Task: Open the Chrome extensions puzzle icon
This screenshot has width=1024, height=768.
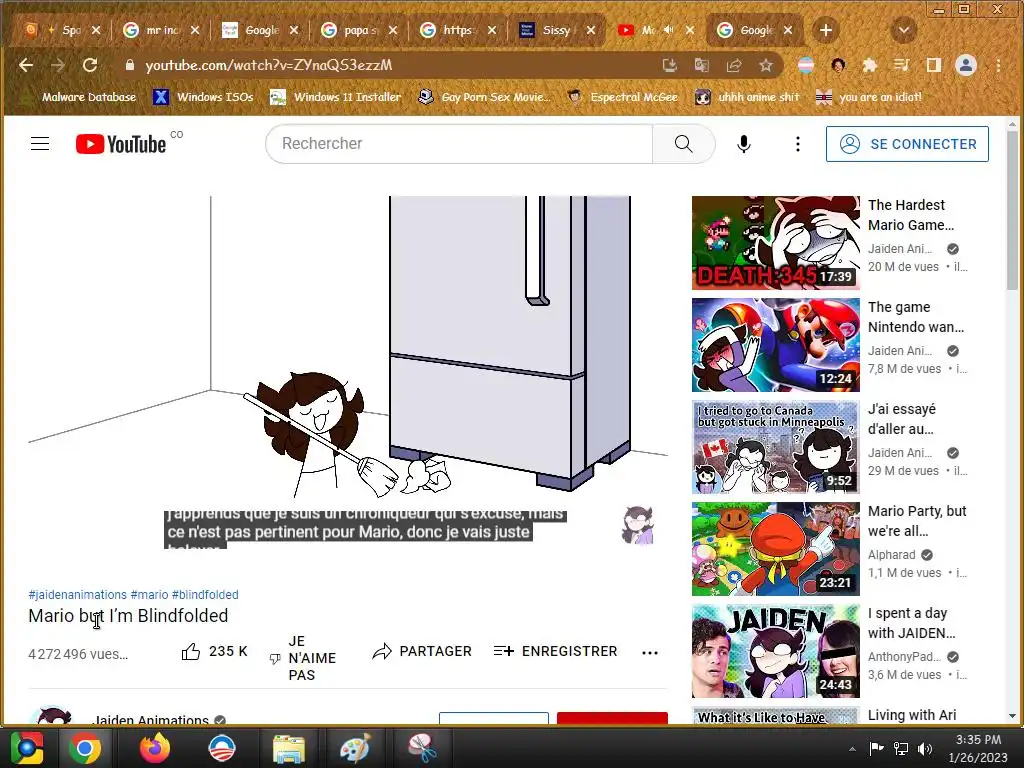Action: click(x=870, y=65)
